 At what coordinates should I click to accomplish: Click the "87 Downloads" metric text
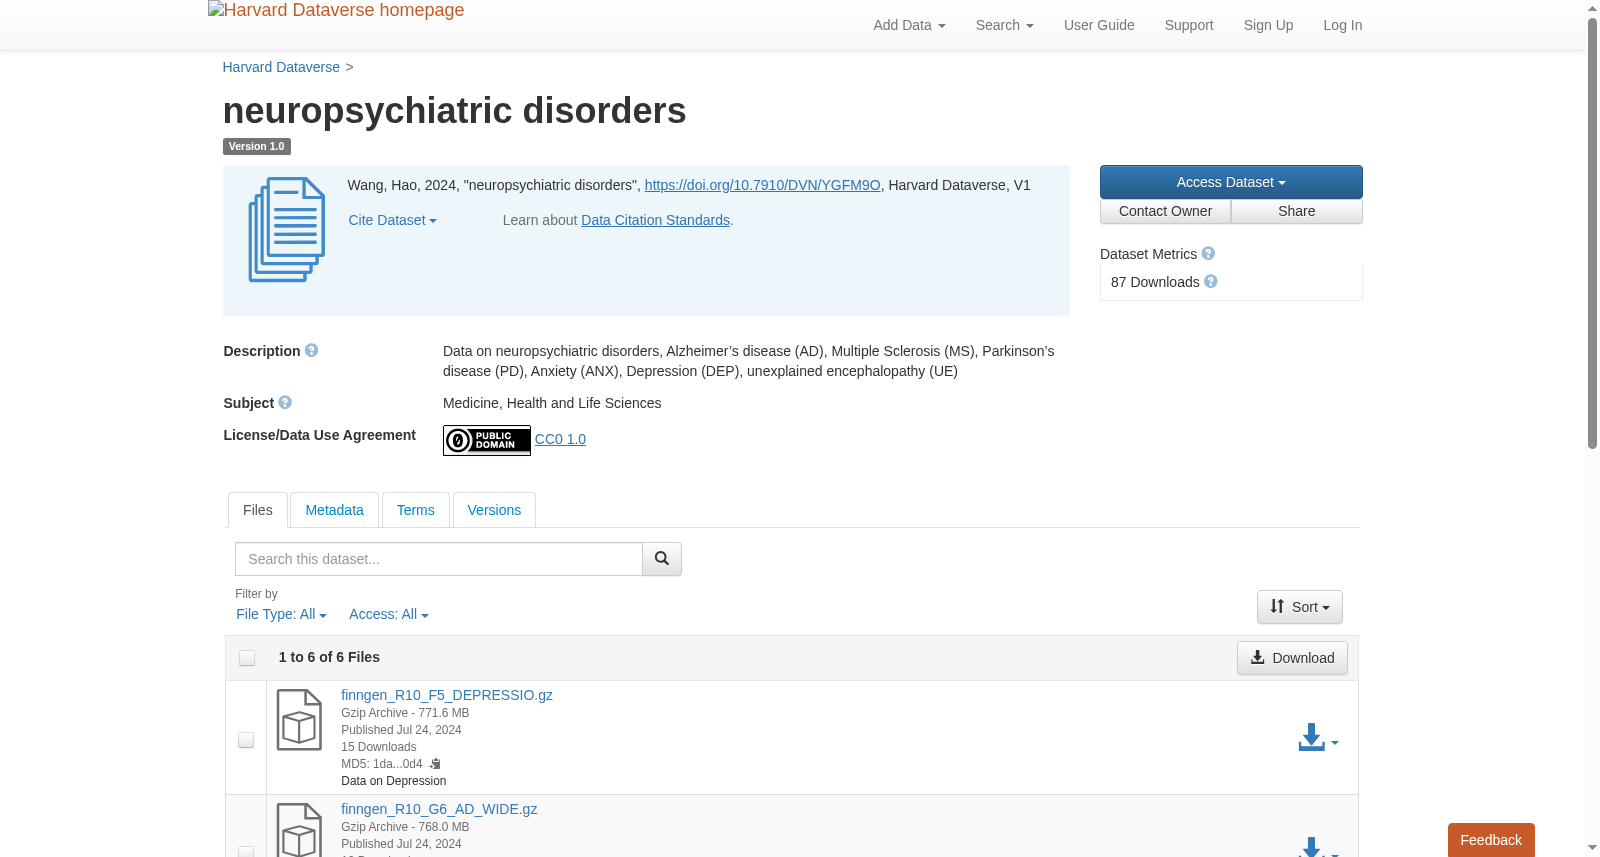pos(1155,282)
